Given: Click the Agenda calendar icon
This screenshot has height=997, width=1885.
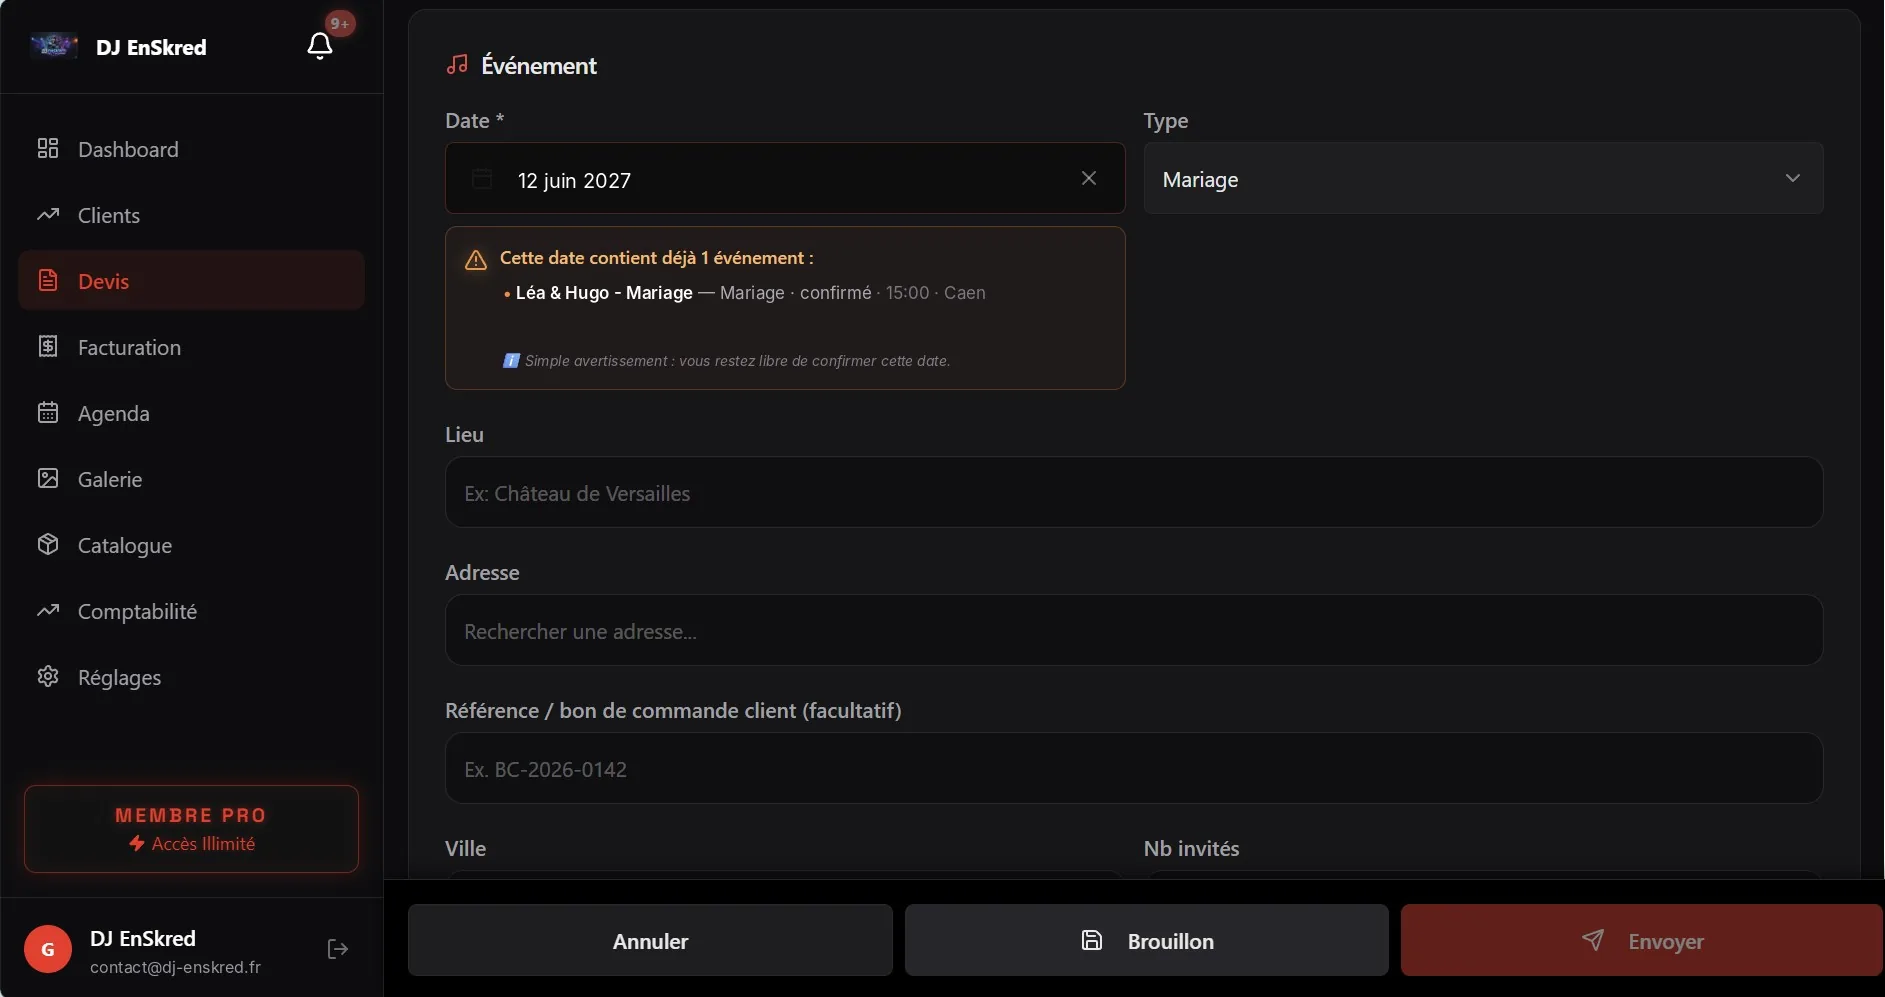Looking at the screenshot, I should (x=48, y=412).
